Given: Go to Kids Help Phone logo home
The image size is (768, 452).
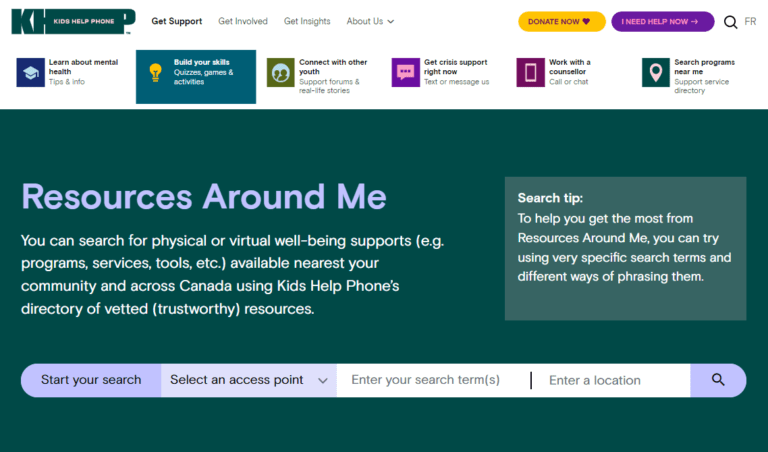Looking at the screenshot, I should point(73,21).
